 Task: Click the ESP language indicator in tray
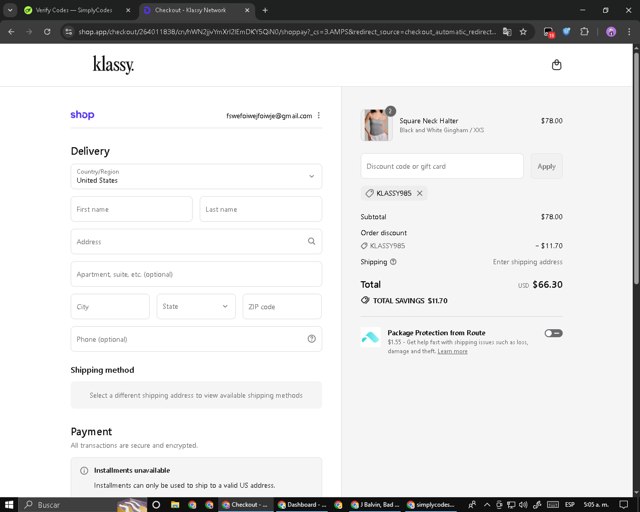(570, 505)
